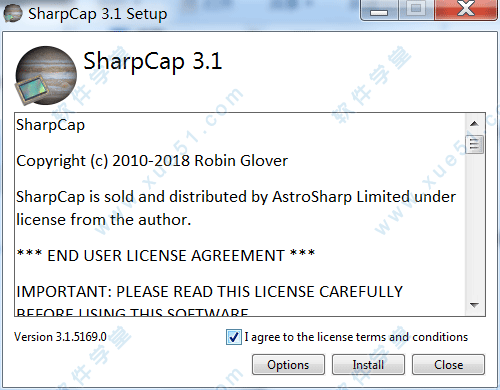
Task: Uncheck the license agreement checkbox
Action: (234, 337)
